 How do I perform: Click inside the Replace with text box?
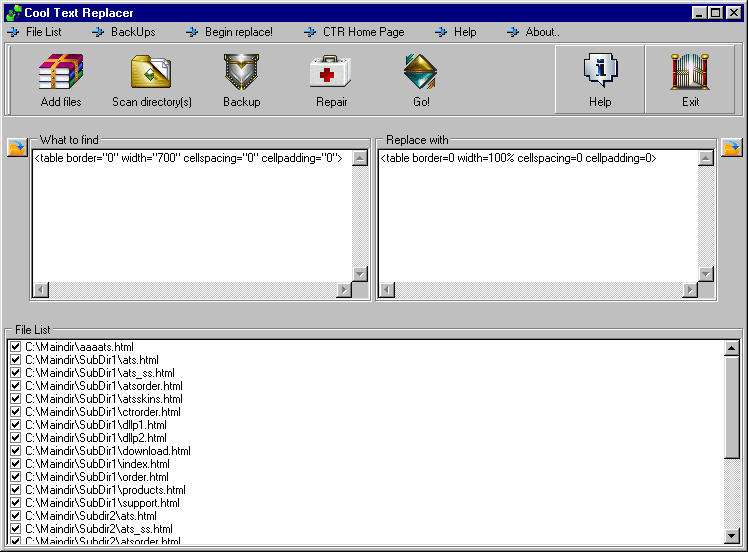pyautogui.click(x=539, y=216)
